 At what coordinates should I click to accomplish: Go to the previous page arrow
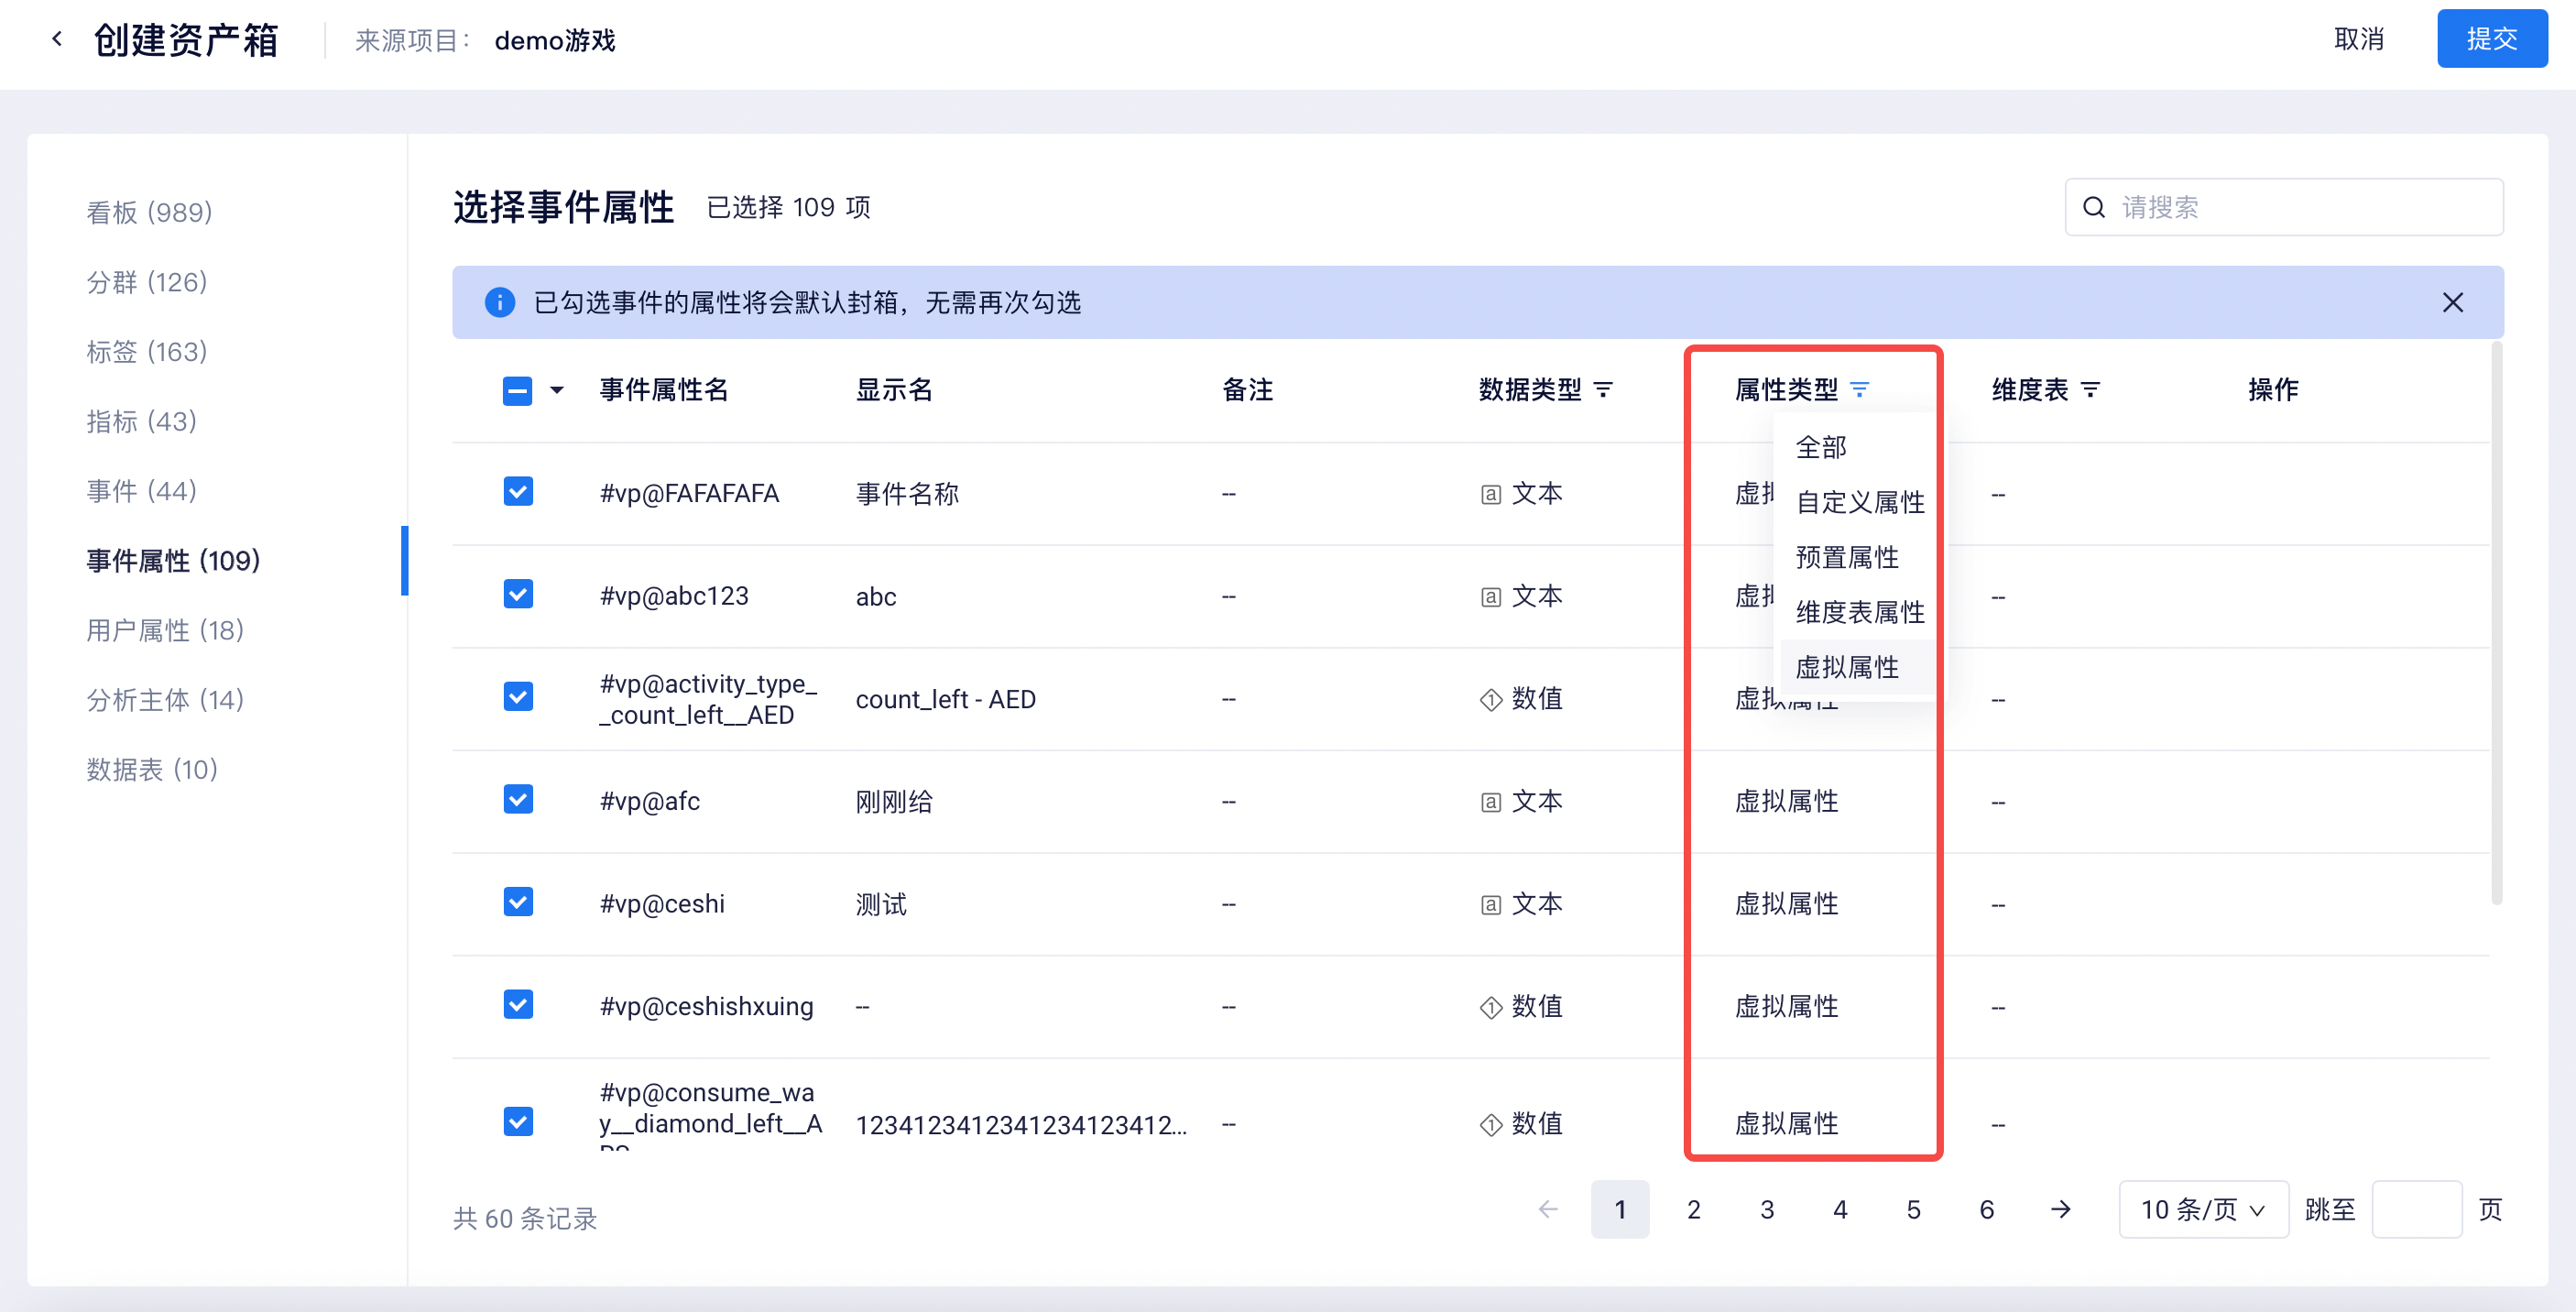1548,1209
